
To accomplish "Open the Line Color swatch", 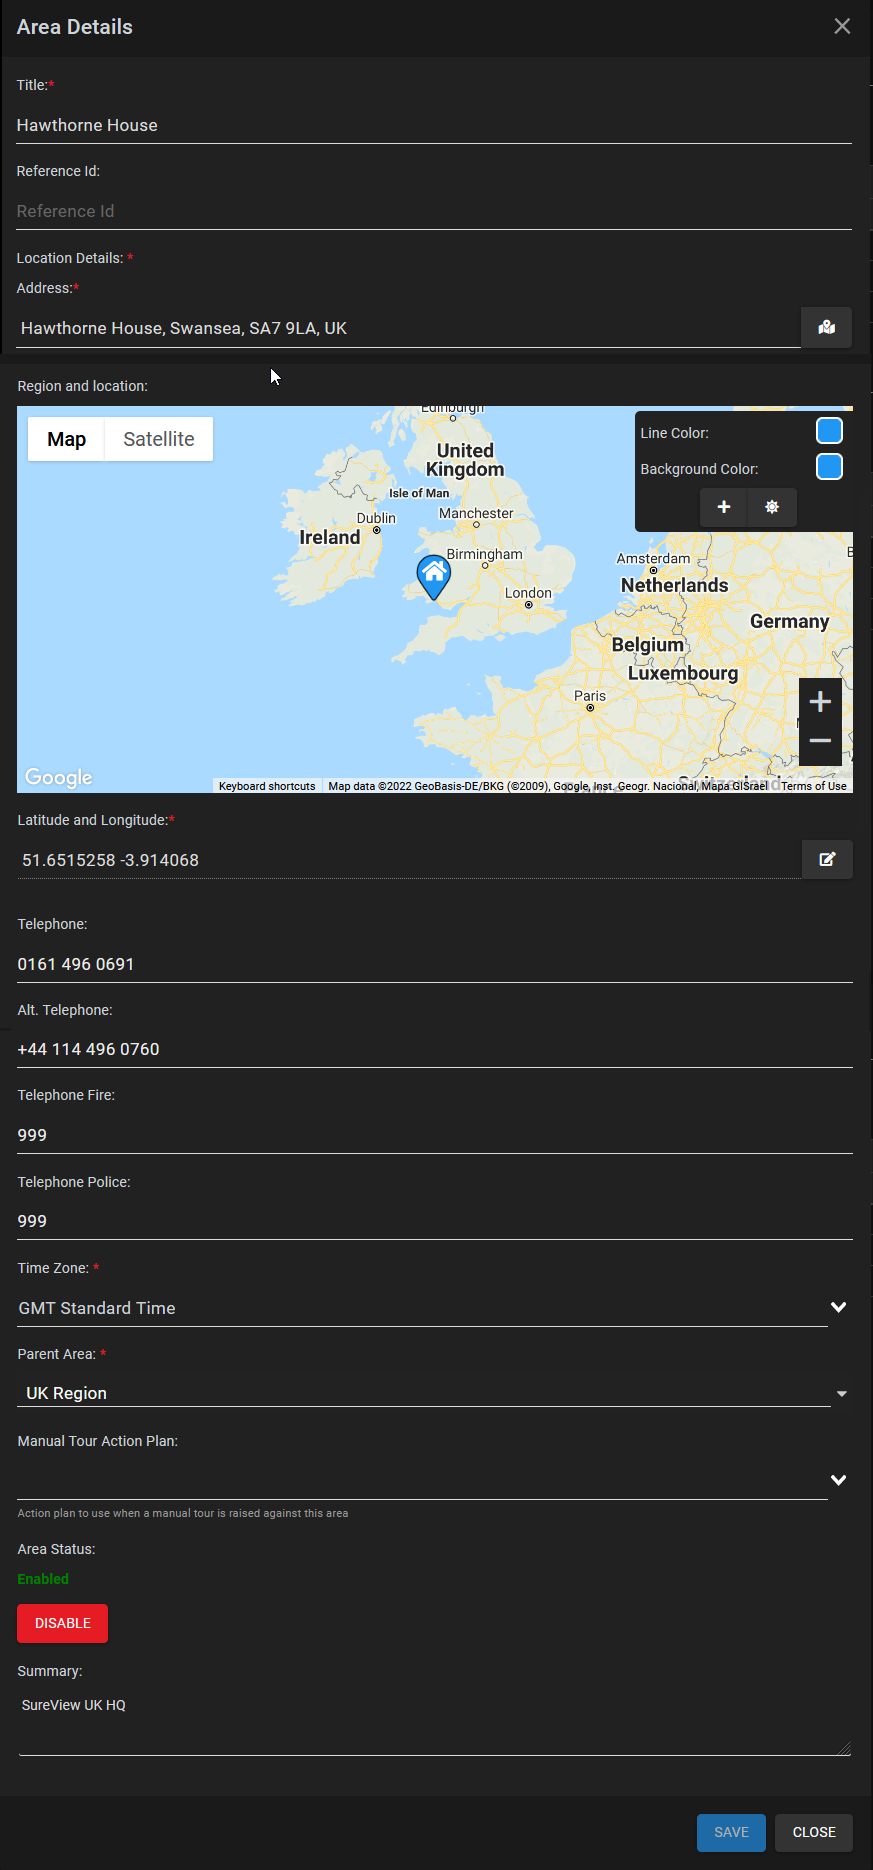I will tap(829, 431).
